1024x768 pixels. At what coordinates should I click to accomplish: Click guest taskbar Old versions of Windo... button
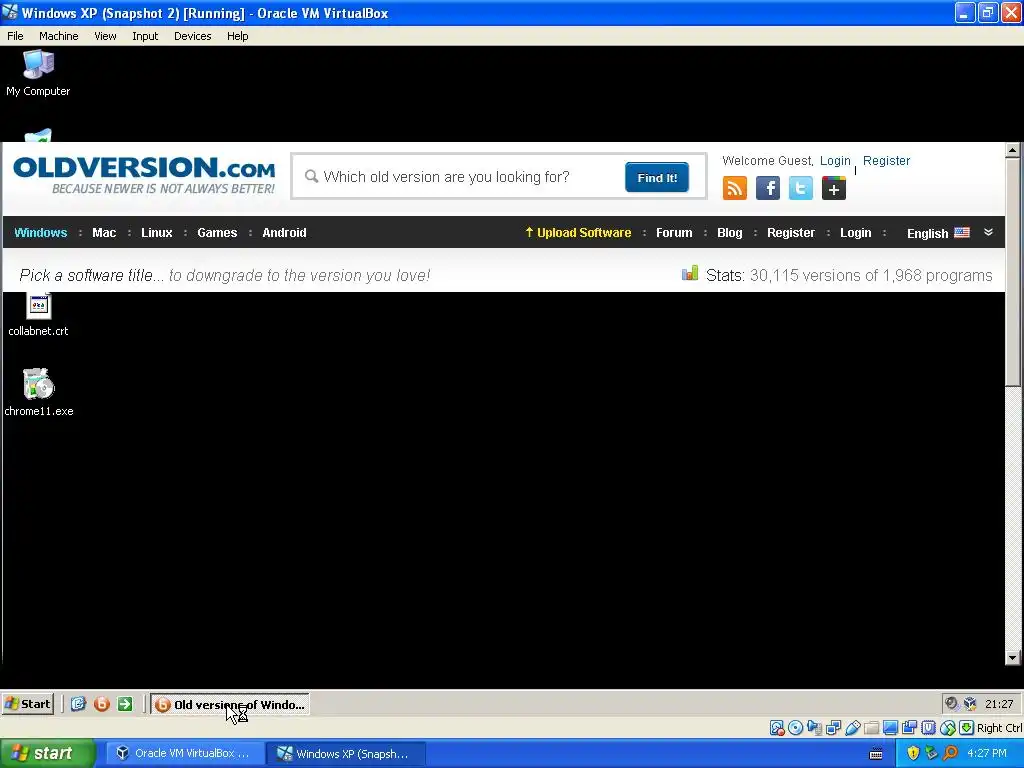click(230, 704)
